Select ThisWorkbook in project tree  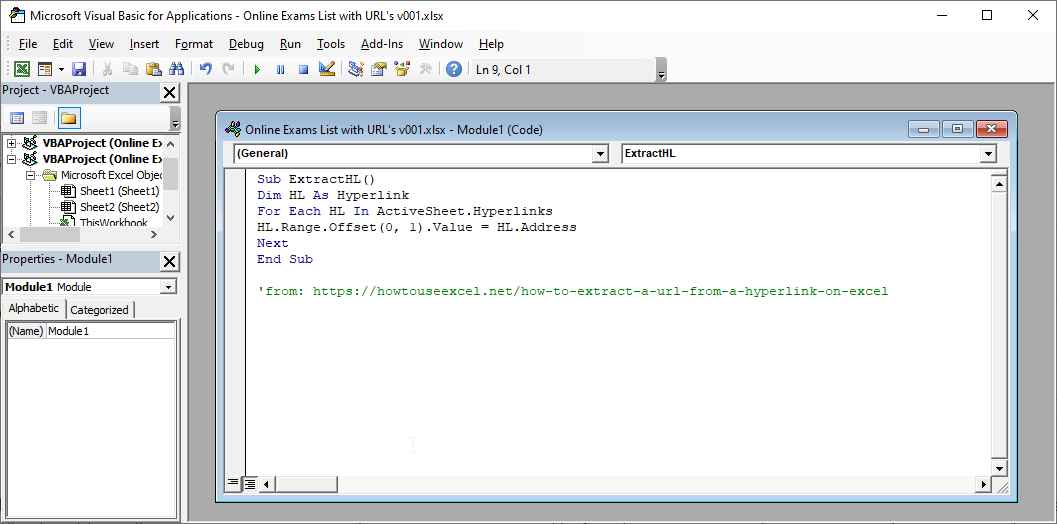(113, 222)
